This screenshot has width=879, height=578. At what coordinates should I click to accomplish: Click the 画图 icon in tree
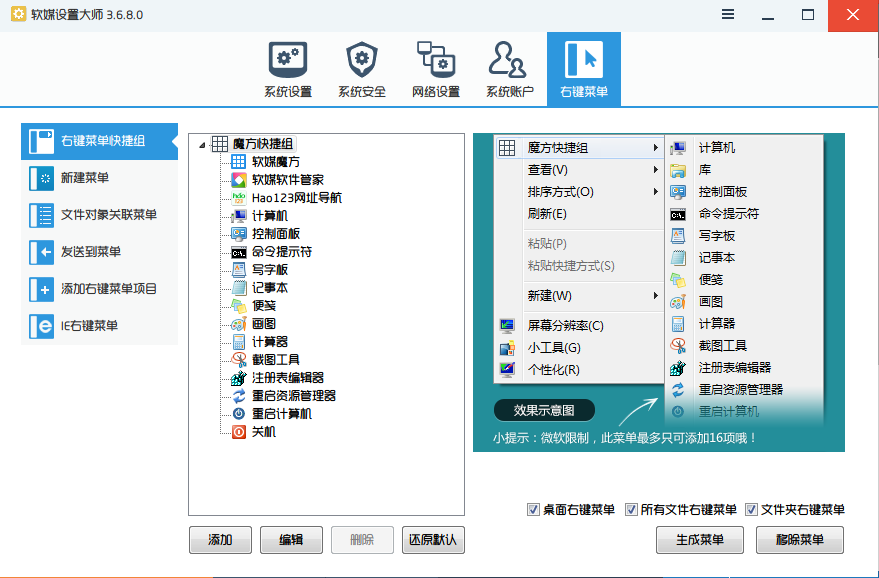[x=238, y=323]
